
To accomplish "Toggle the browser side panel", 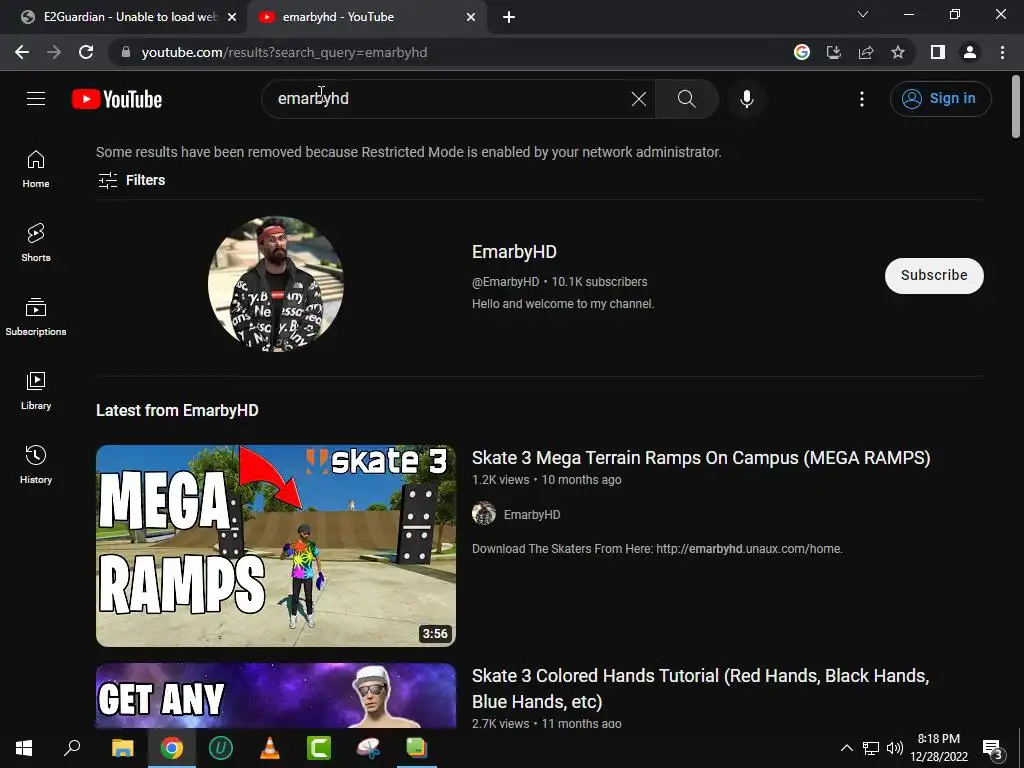I will (938, 52).
